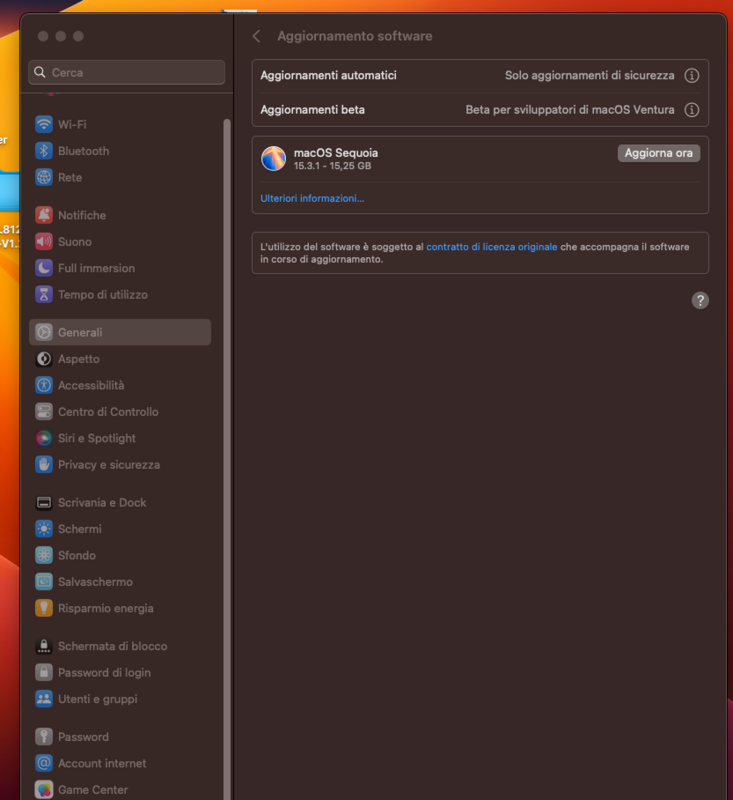This screenshot has width=733, height=800.
Task: Open Centro di Controllo icon
Action: pos(44,412)
